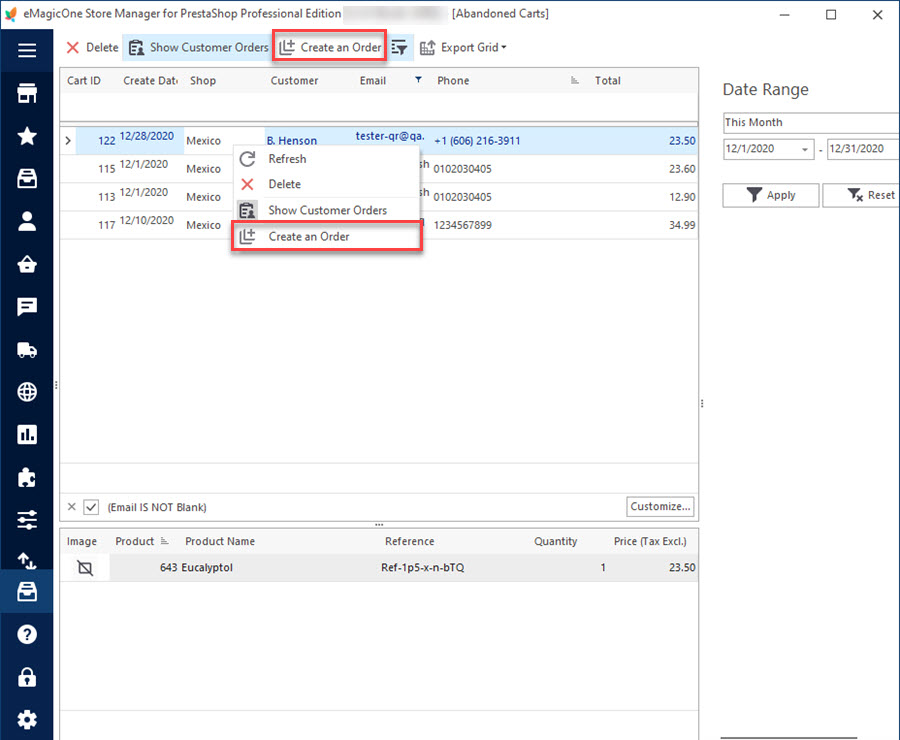This screenshot has width=900, height=740.
Task: Click the Ref-1p5-x-n-bTQ reference cell
Action: (x=422, y=568)
